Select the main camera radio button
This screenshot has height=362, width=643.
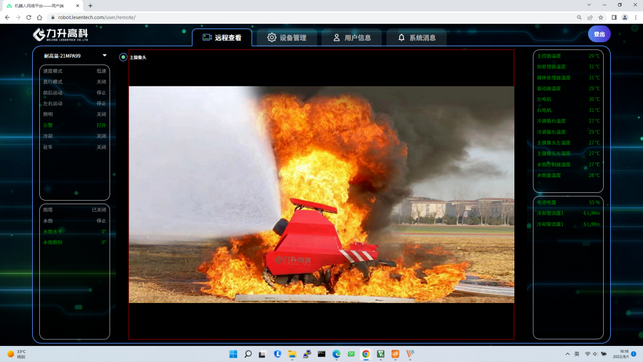(123, 57)
